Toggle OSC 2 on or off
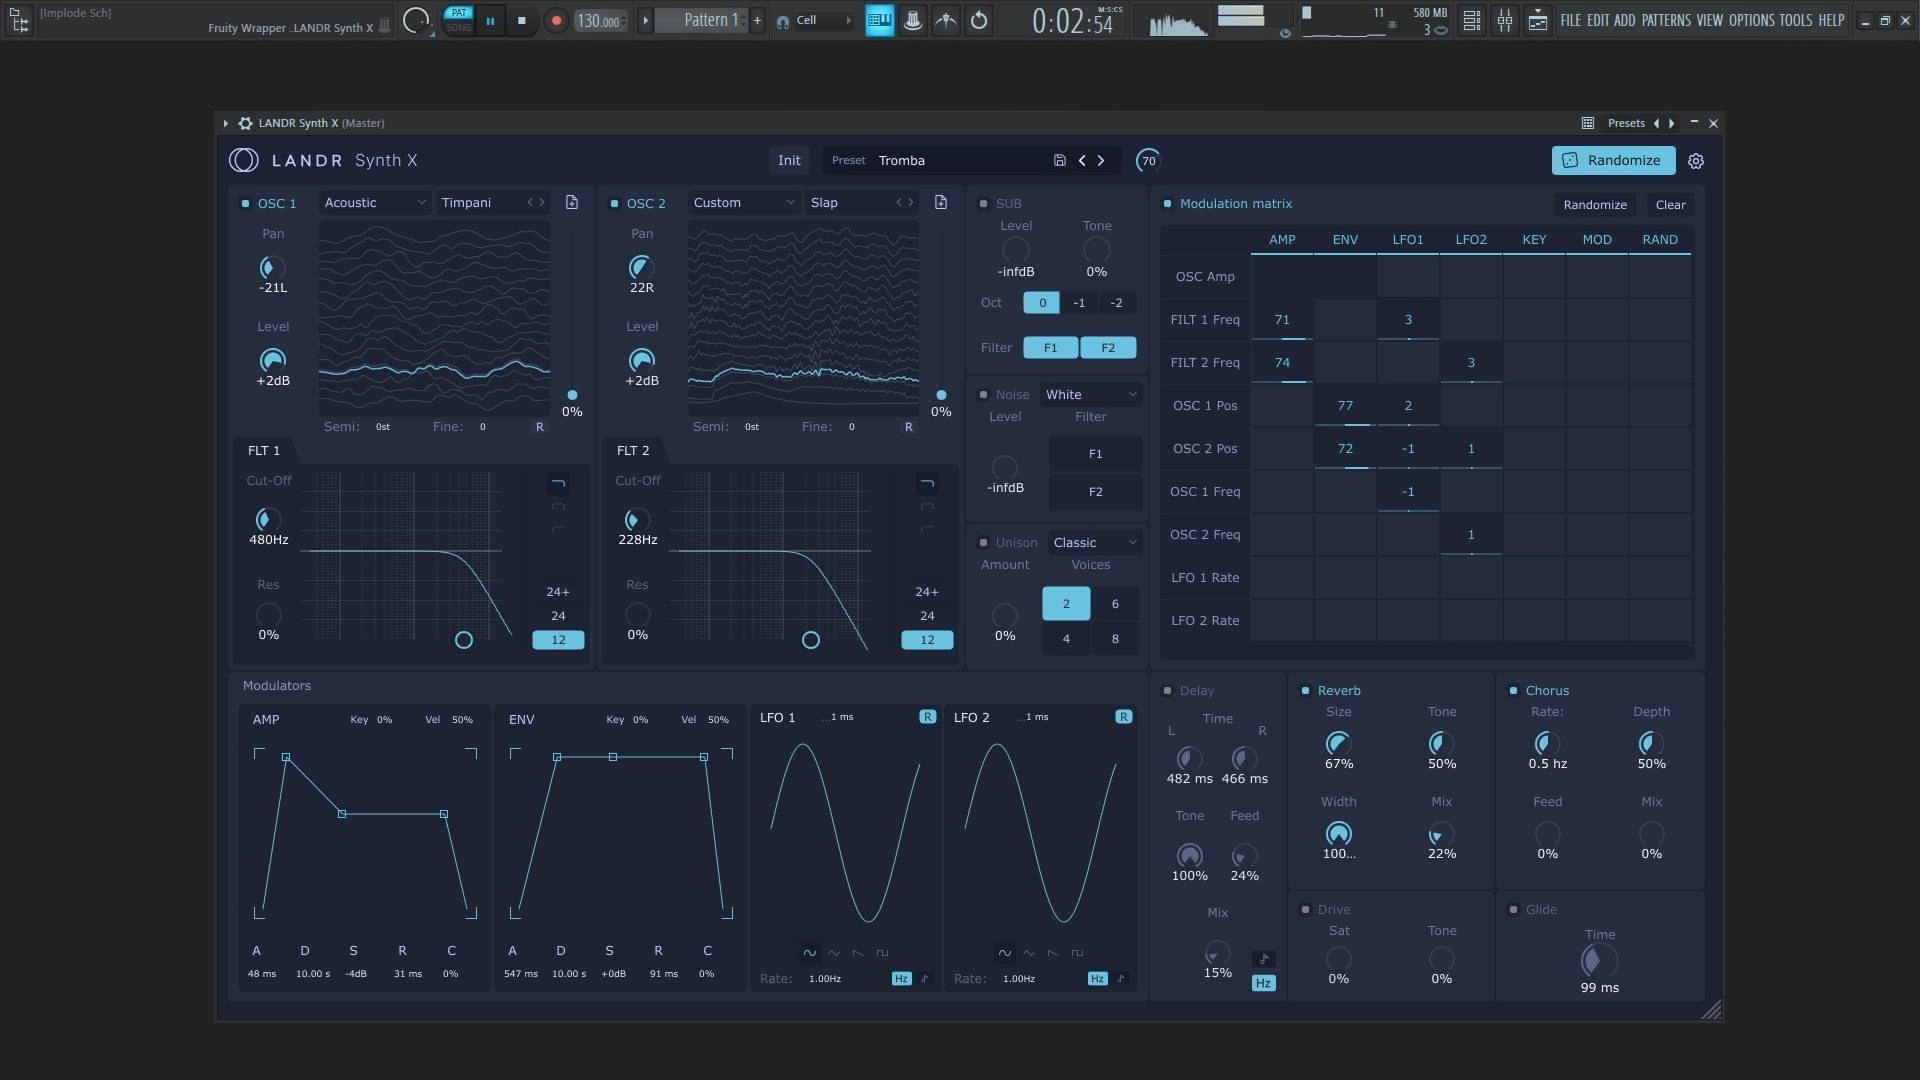Image resolution: width=1920 pixels, height=1080 pixels. point(614,204)
